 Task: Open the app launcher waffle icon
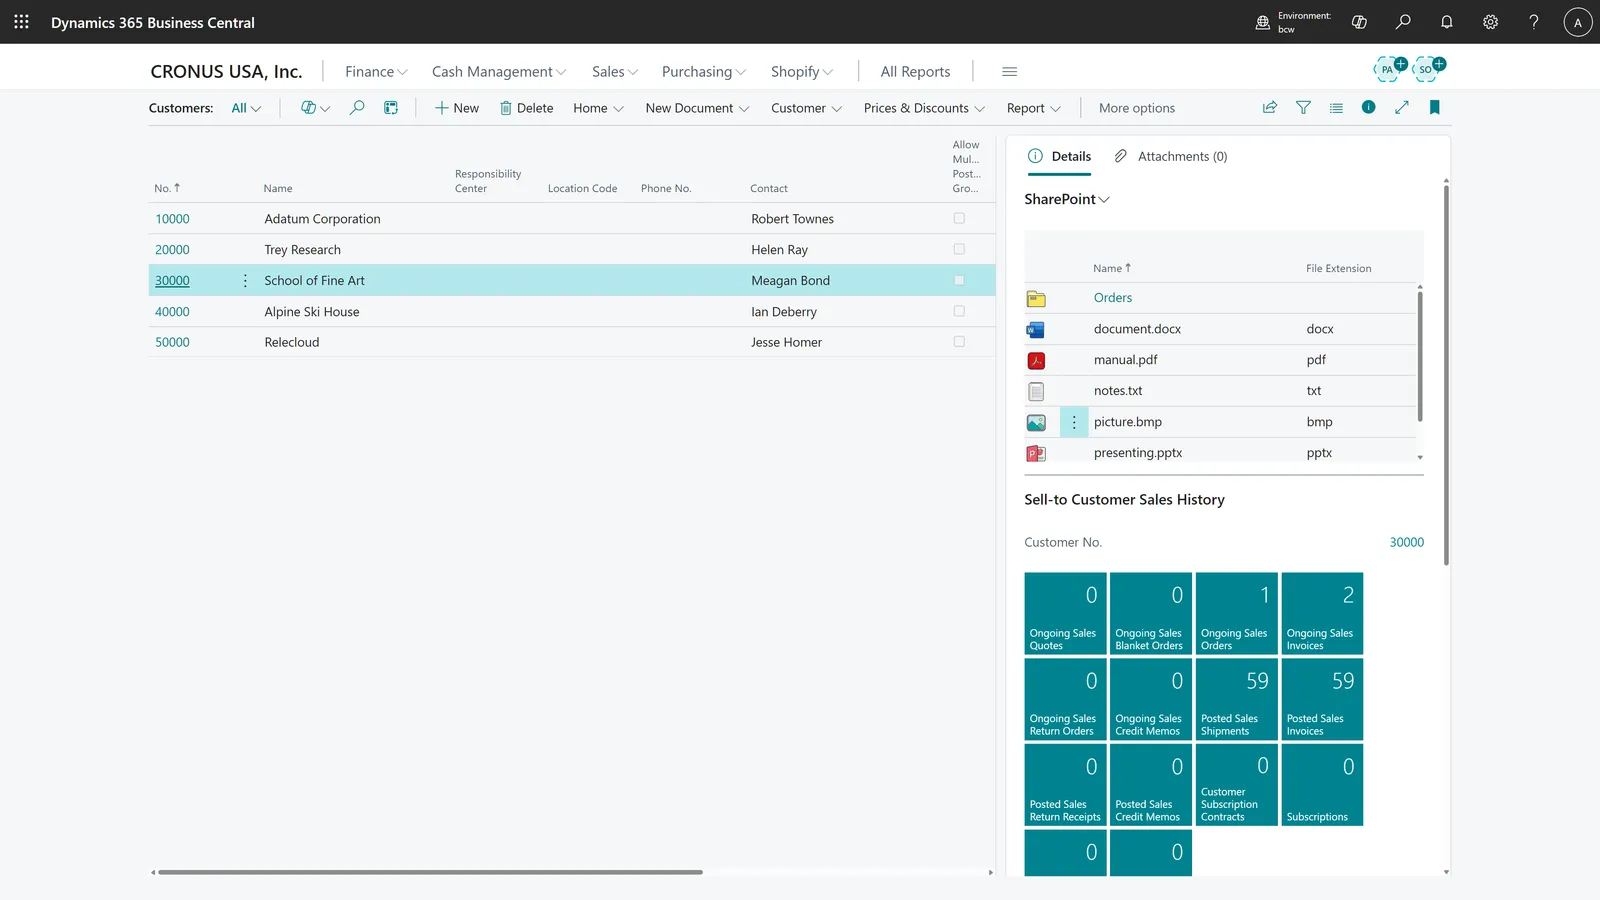coord(21,21)
